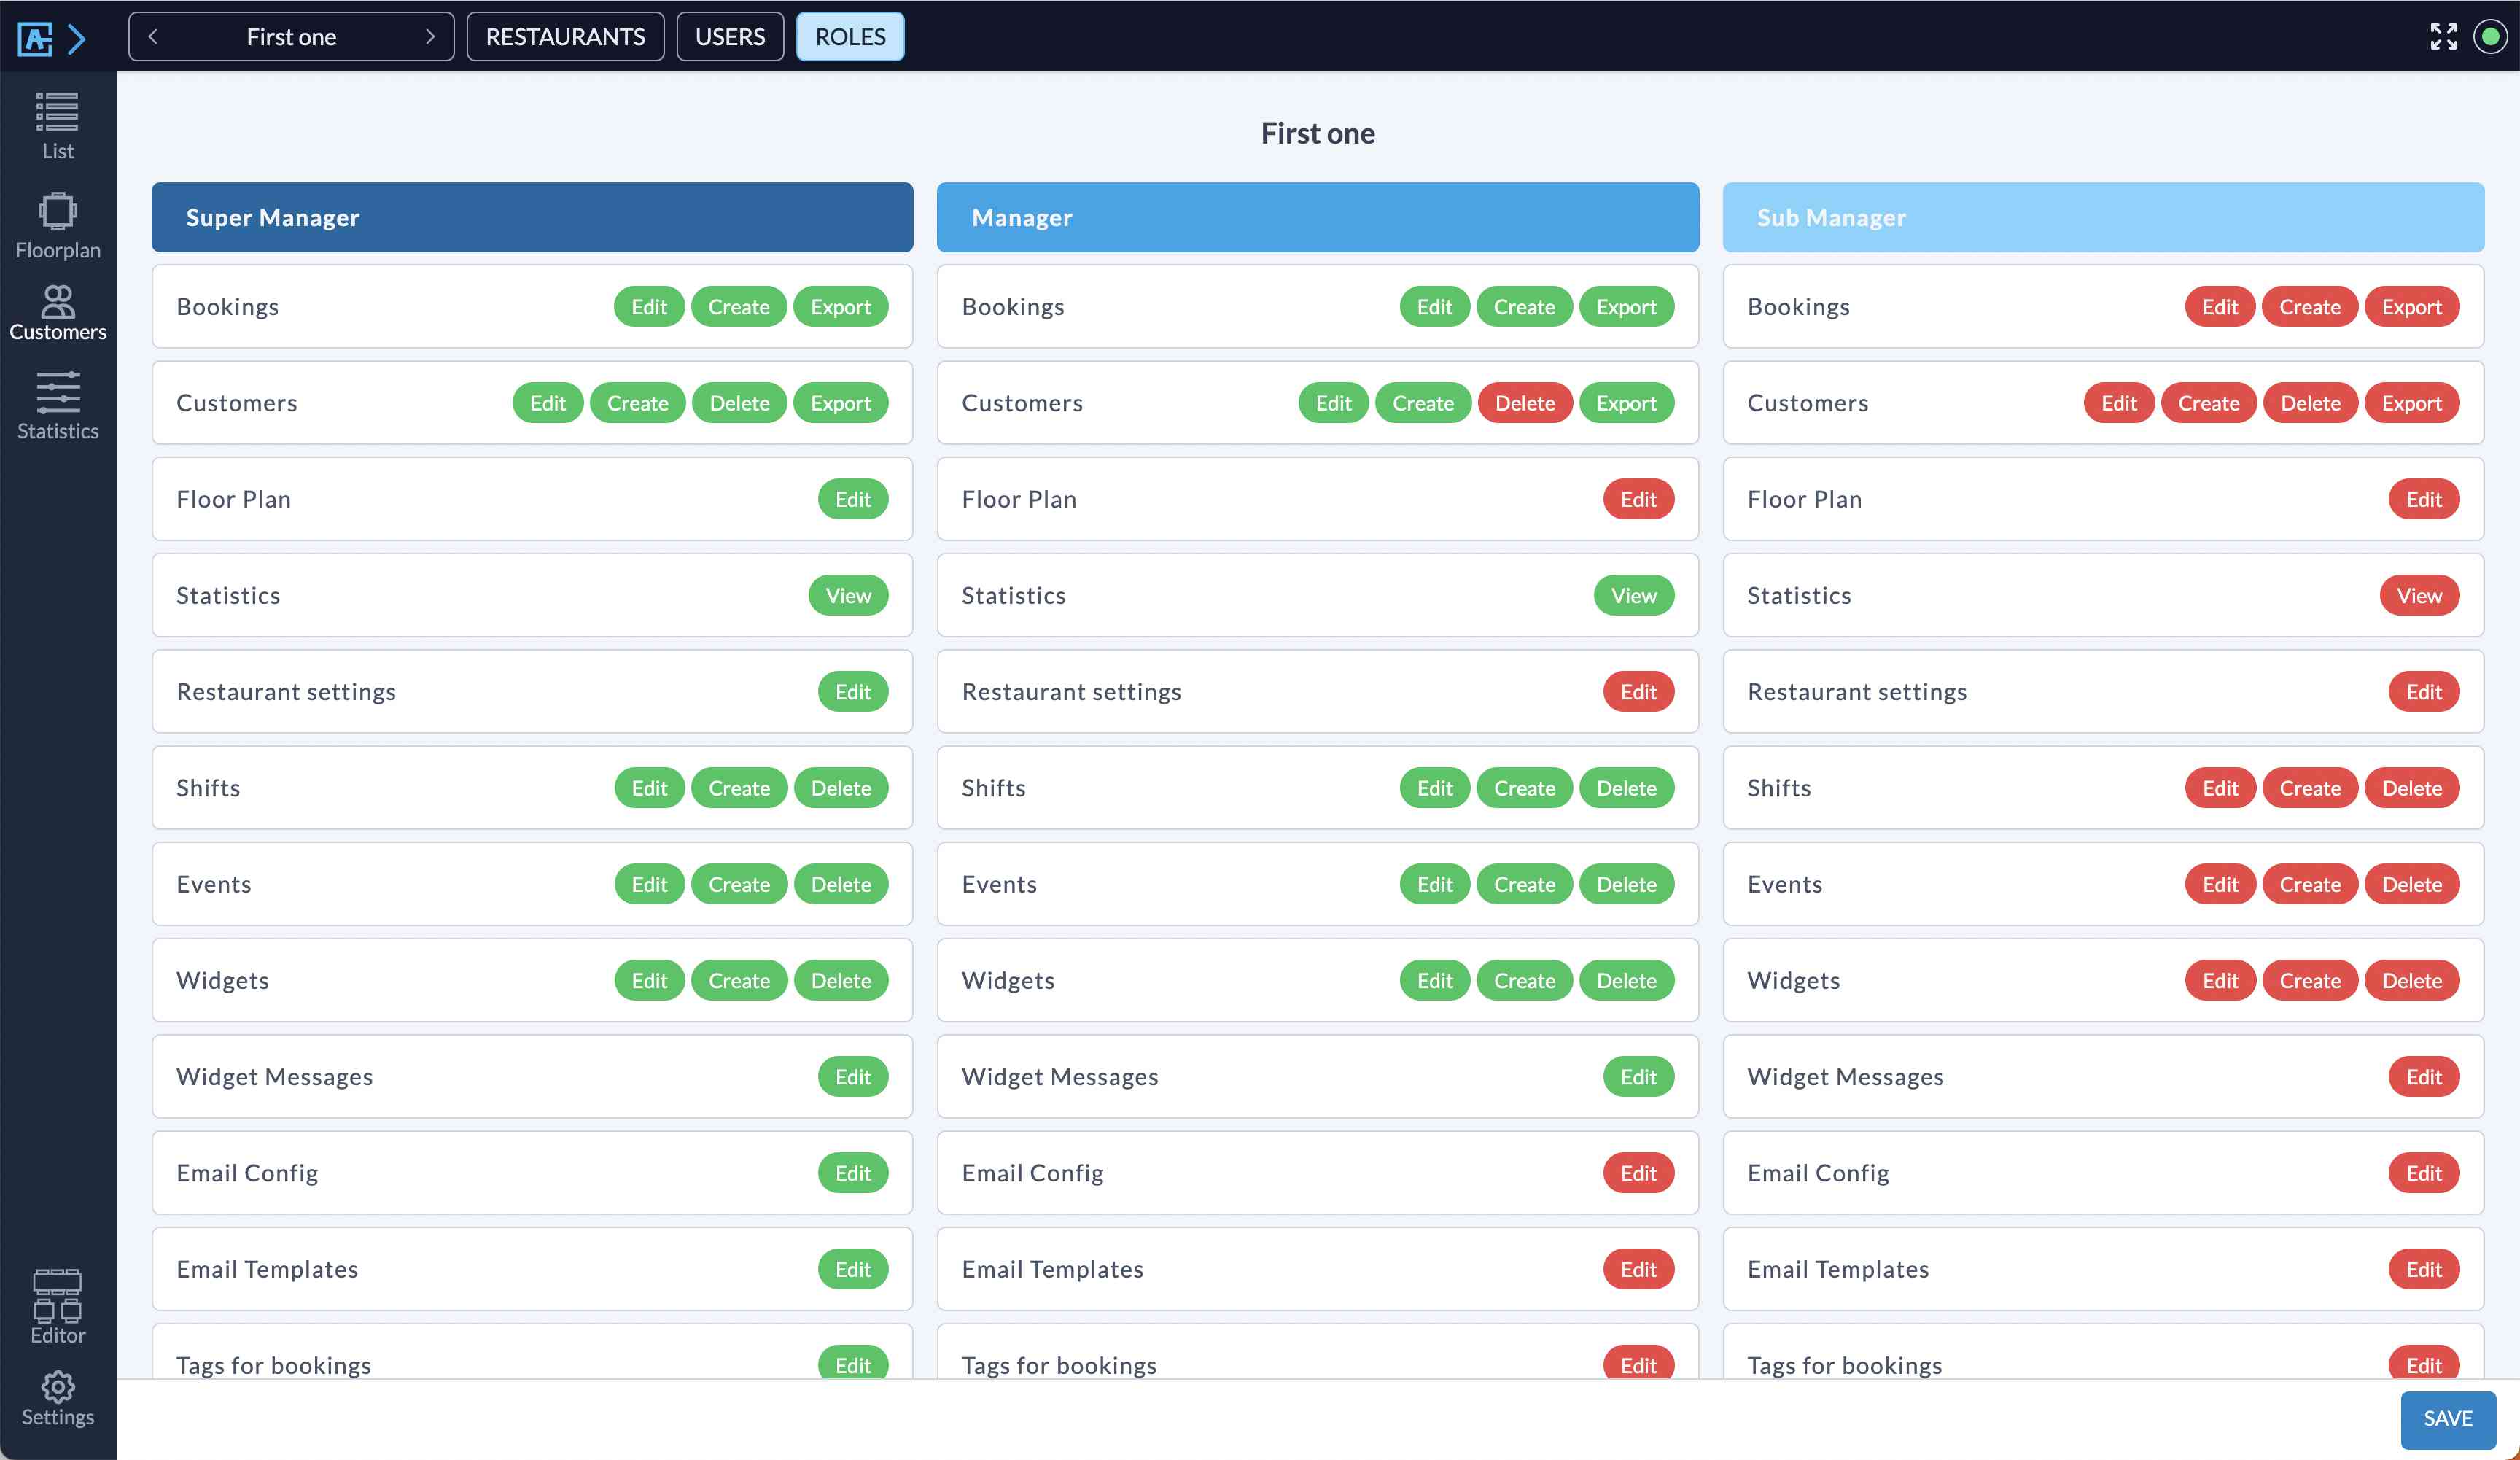Image resolution: width=2520 pixels, height=1460 pixels.
Task: Toggle Super Manager Shifts Delete permission
Action: pyautogui.click(x=840, y=788)
